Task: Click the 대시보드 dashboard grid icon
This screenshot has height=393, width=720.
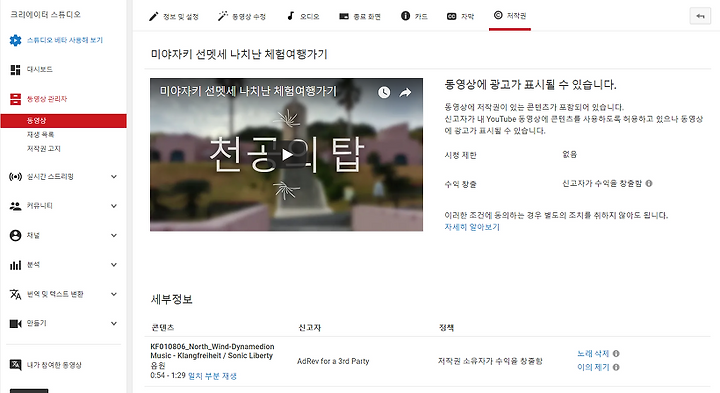Action: [15, 70]
